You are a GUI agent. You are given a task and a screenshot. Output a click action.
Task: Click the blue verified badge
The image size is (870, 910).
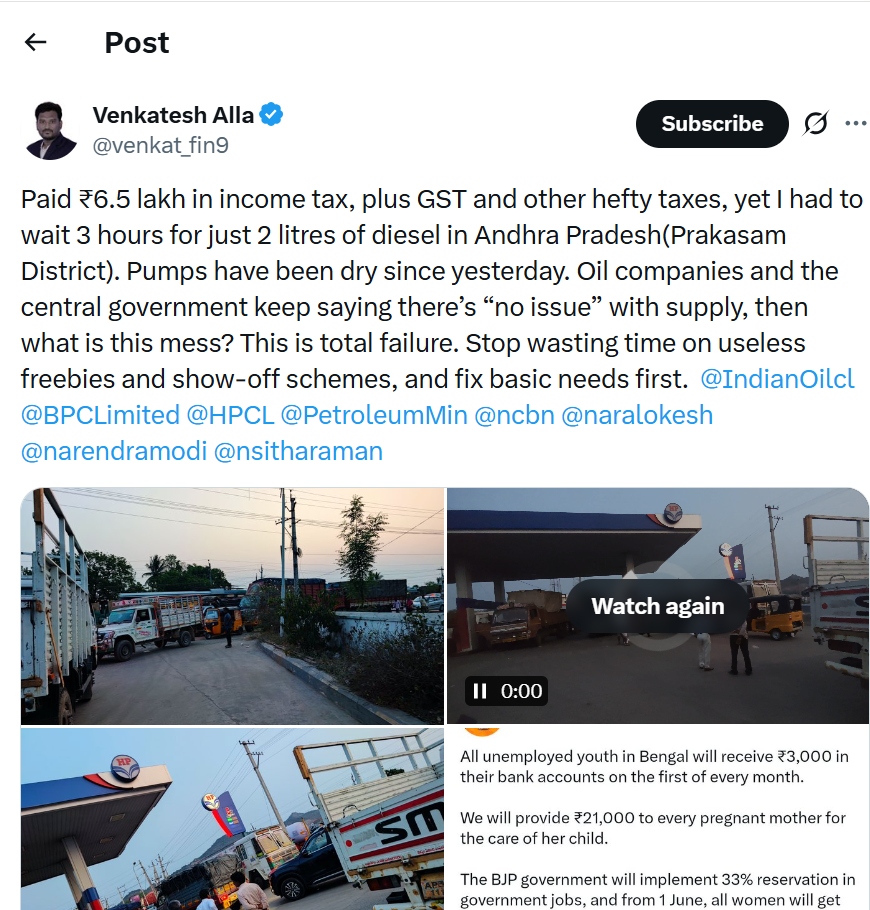coord(272,115)
